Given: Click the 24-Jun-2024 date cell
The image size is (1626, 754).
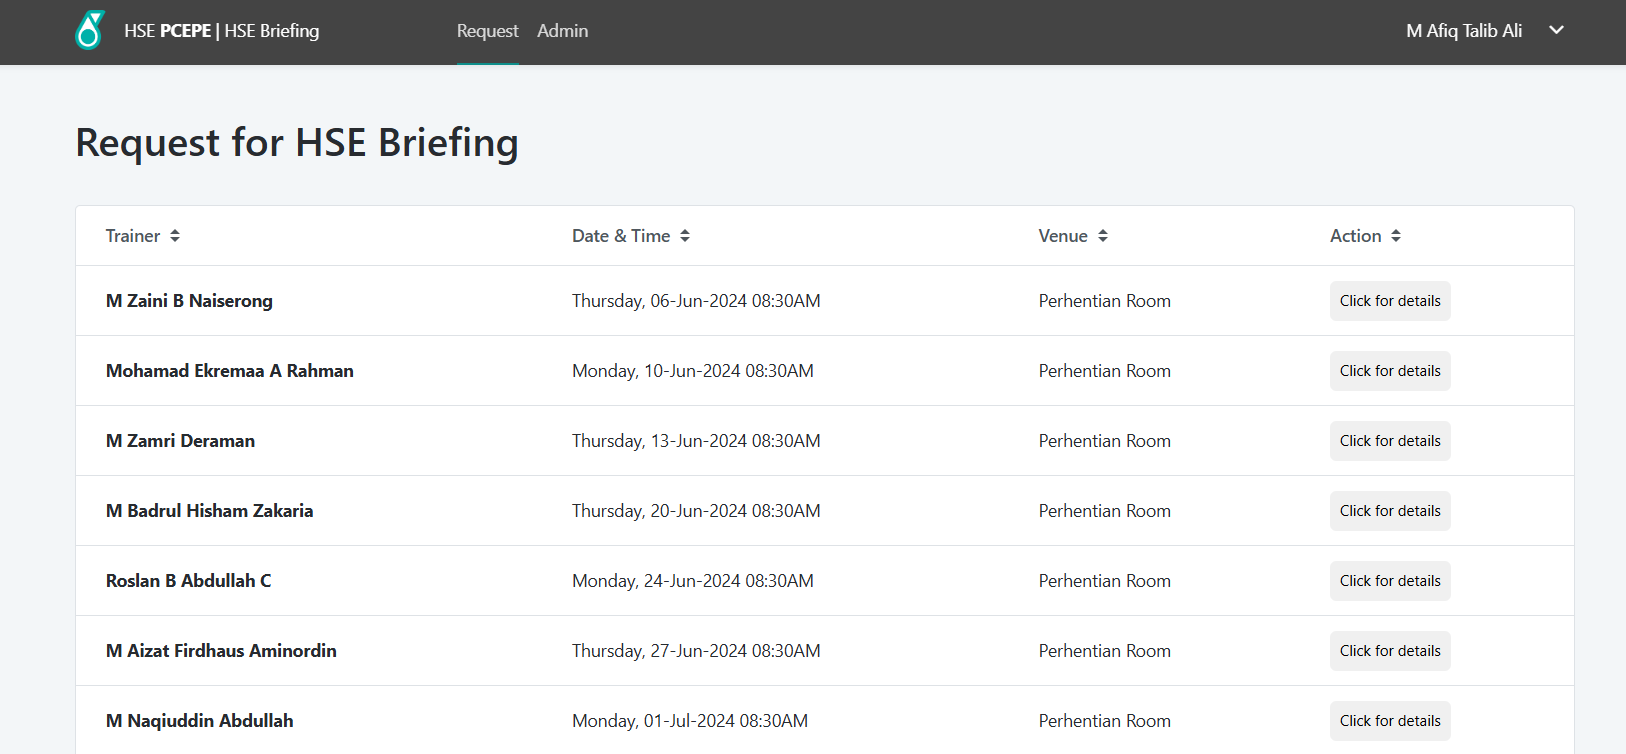Looking at the screenshot, I should tap(692, 581).
